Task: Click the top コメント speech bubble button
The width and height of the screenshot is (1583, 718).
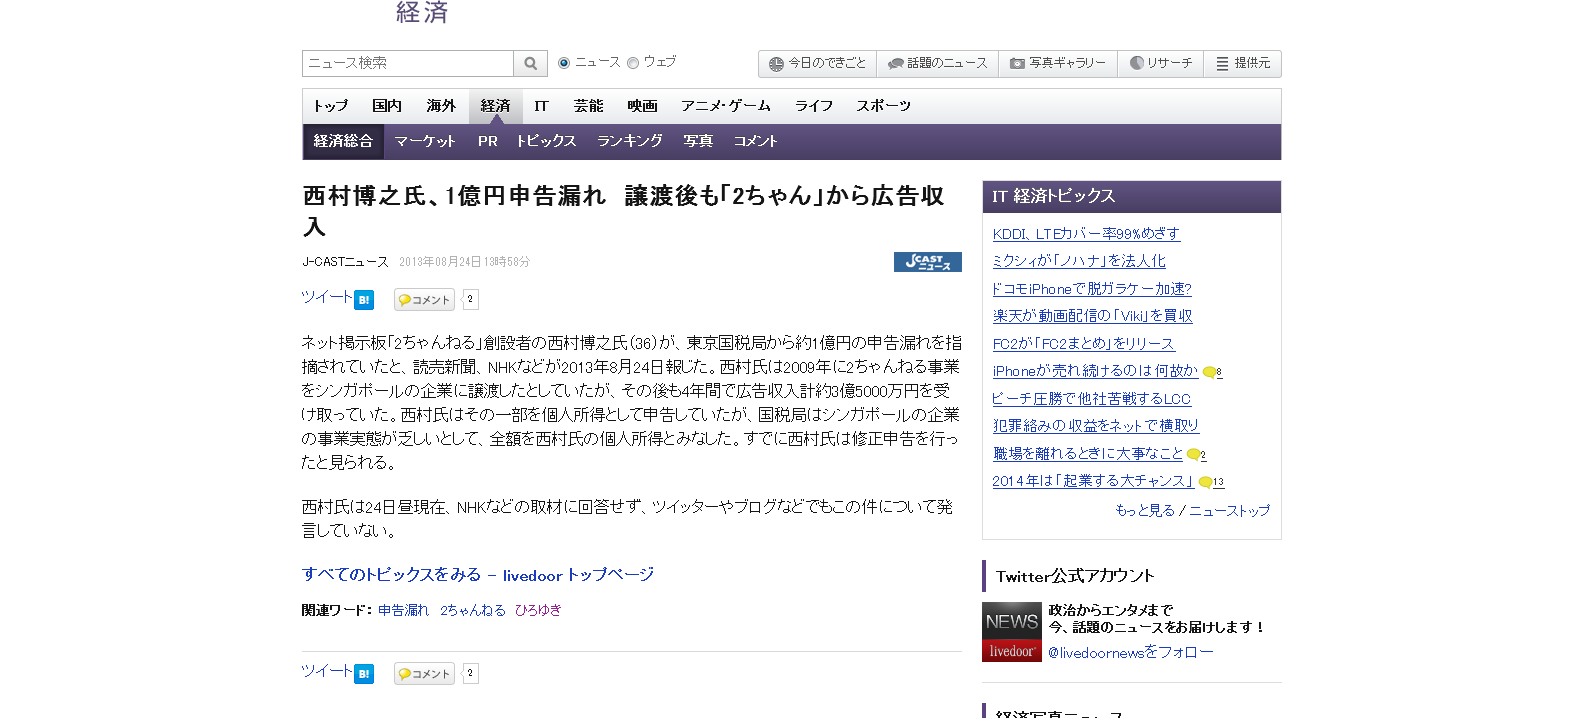Action: click(424, 300)
